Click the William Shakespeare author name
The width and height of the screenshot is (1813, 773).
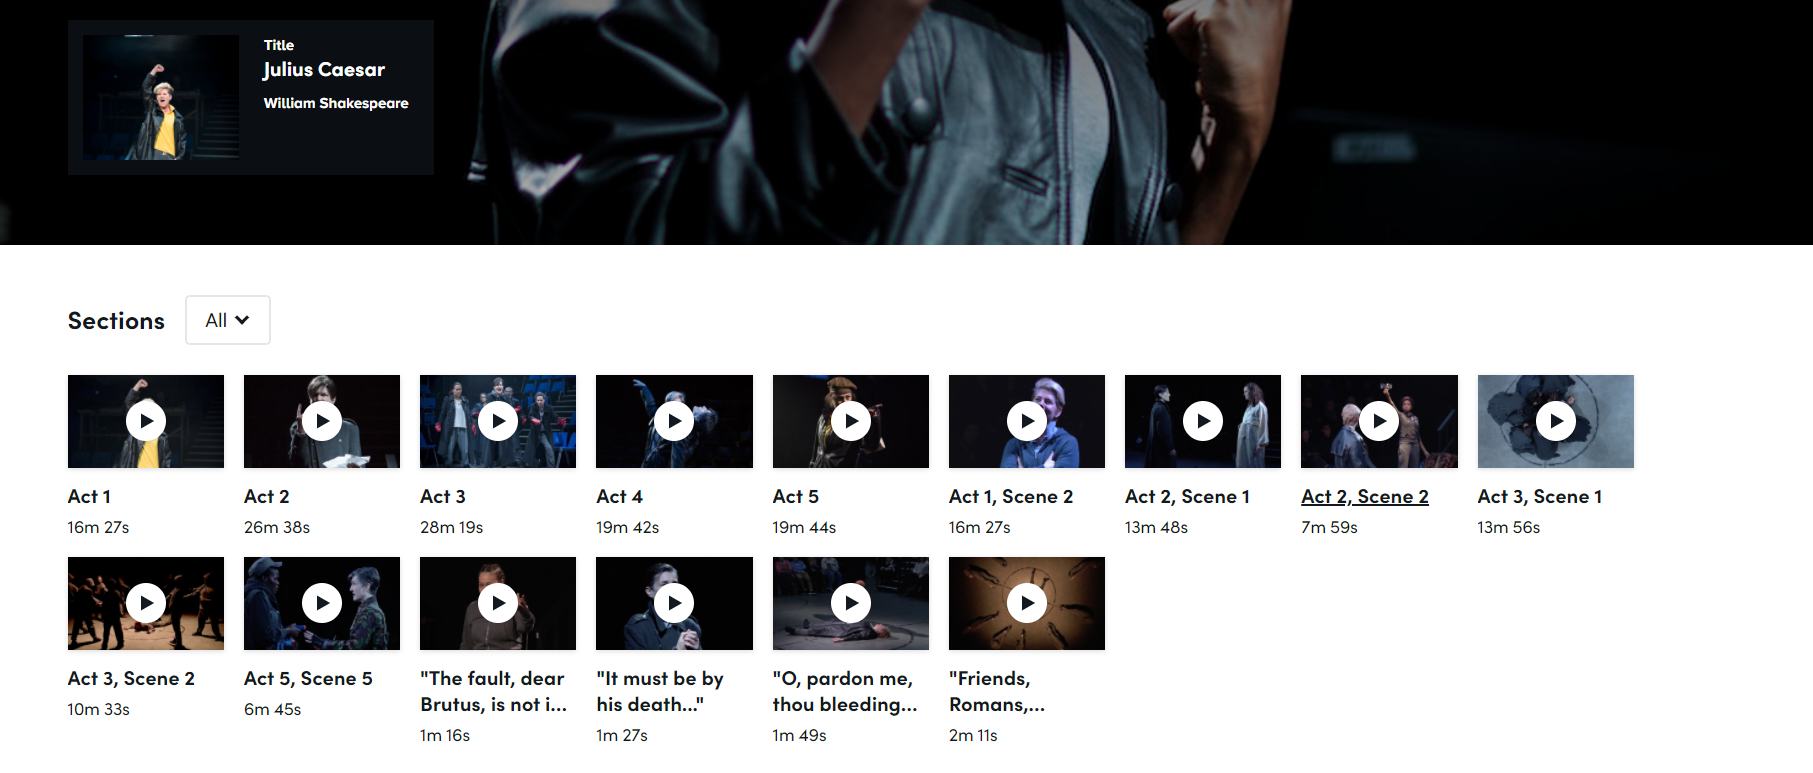click(336, 103)
